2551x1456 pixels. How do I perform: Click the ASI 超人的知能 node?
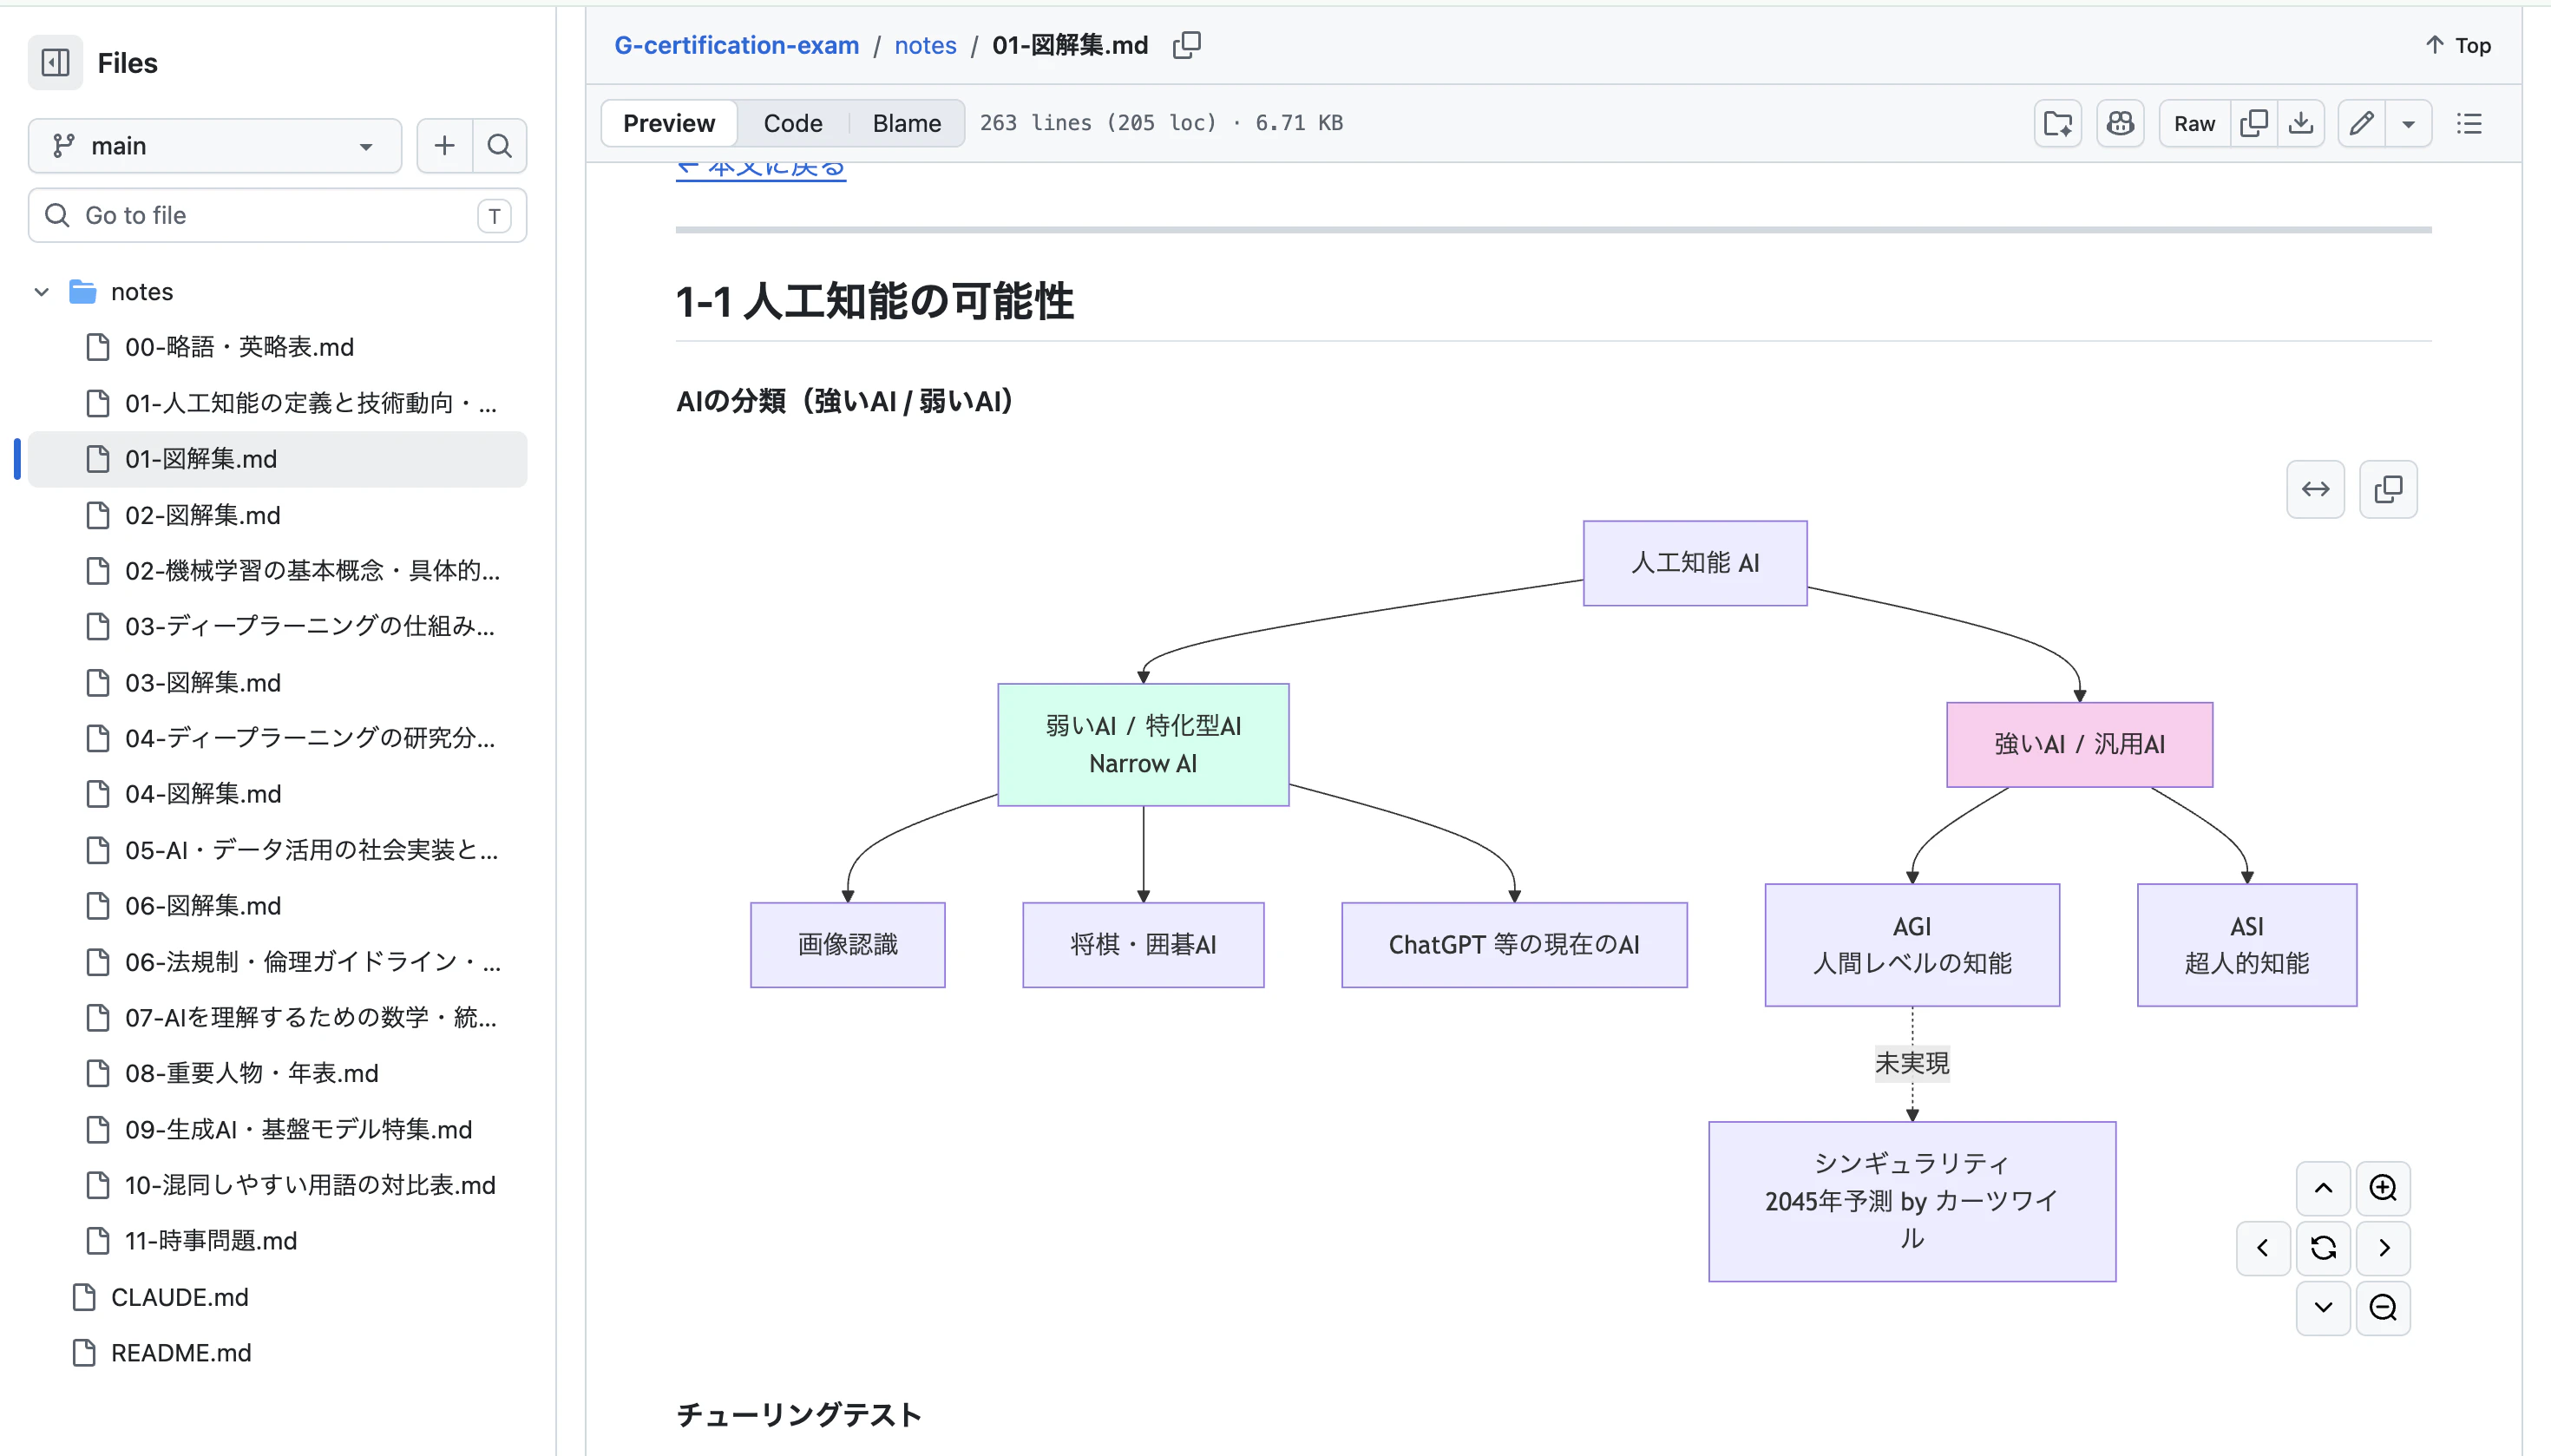pyautogui.click(x=2247, y=945)
